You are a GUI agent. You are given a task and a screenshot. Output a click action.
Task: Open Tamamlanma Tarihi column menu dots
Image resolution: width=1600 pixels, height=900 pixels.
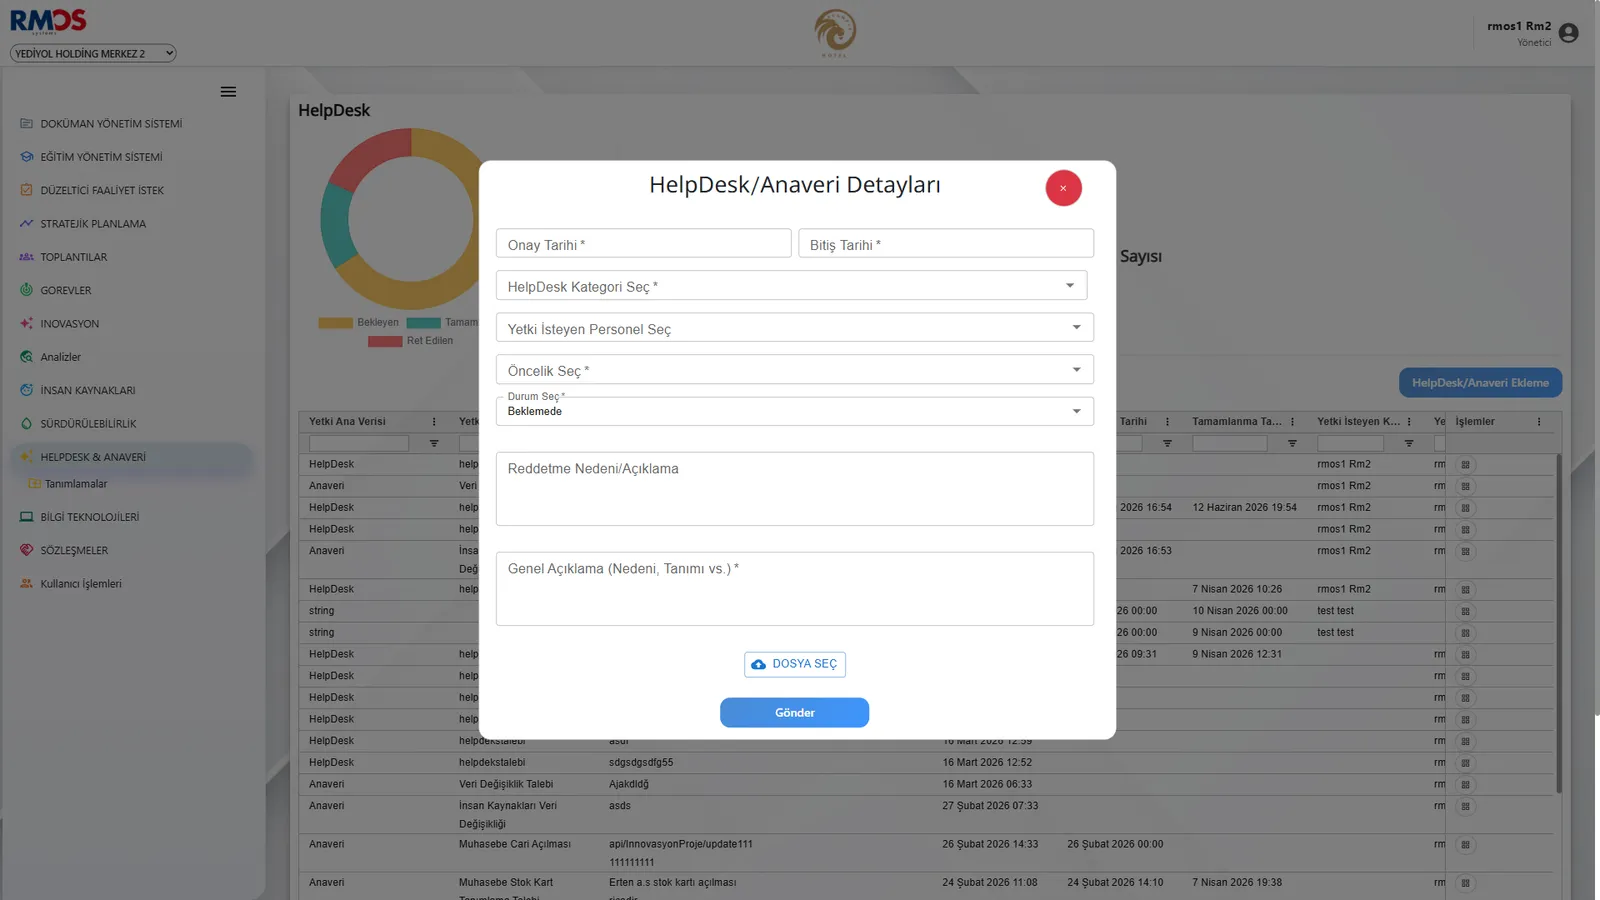click(x=1292, y=422)
